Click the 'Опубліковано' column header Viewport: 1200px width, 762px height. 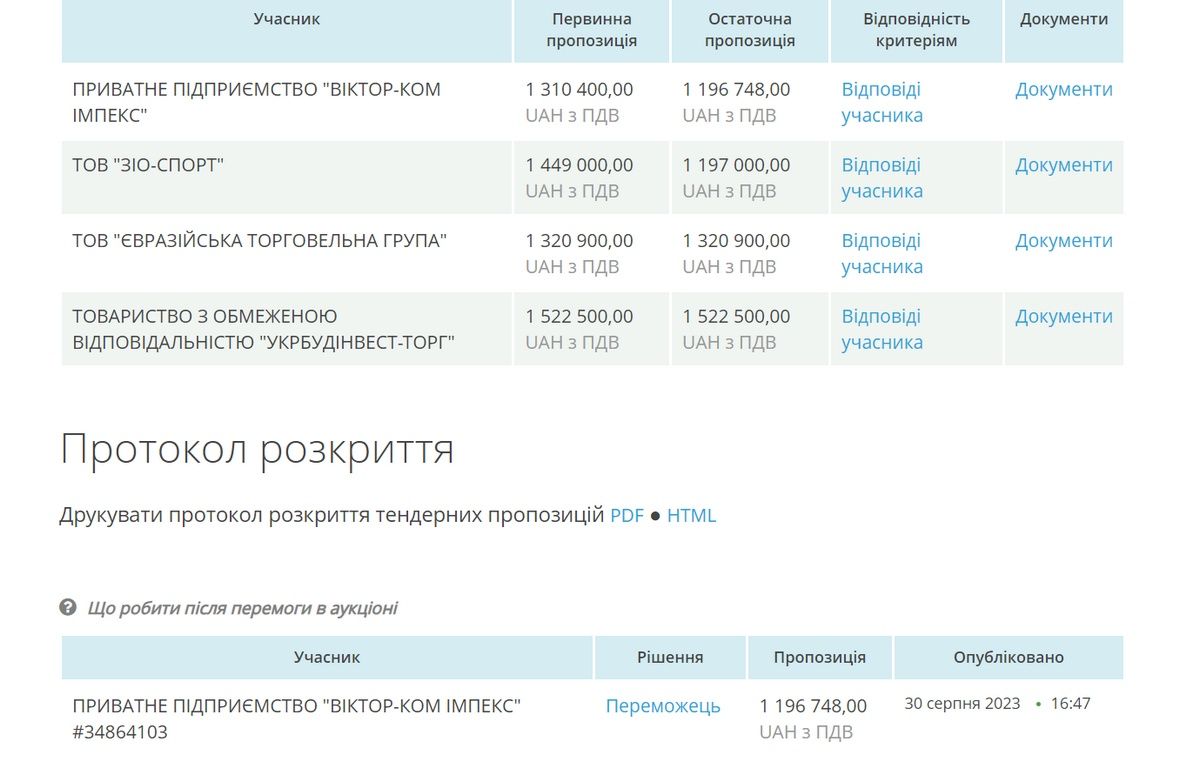(1008, 657)
